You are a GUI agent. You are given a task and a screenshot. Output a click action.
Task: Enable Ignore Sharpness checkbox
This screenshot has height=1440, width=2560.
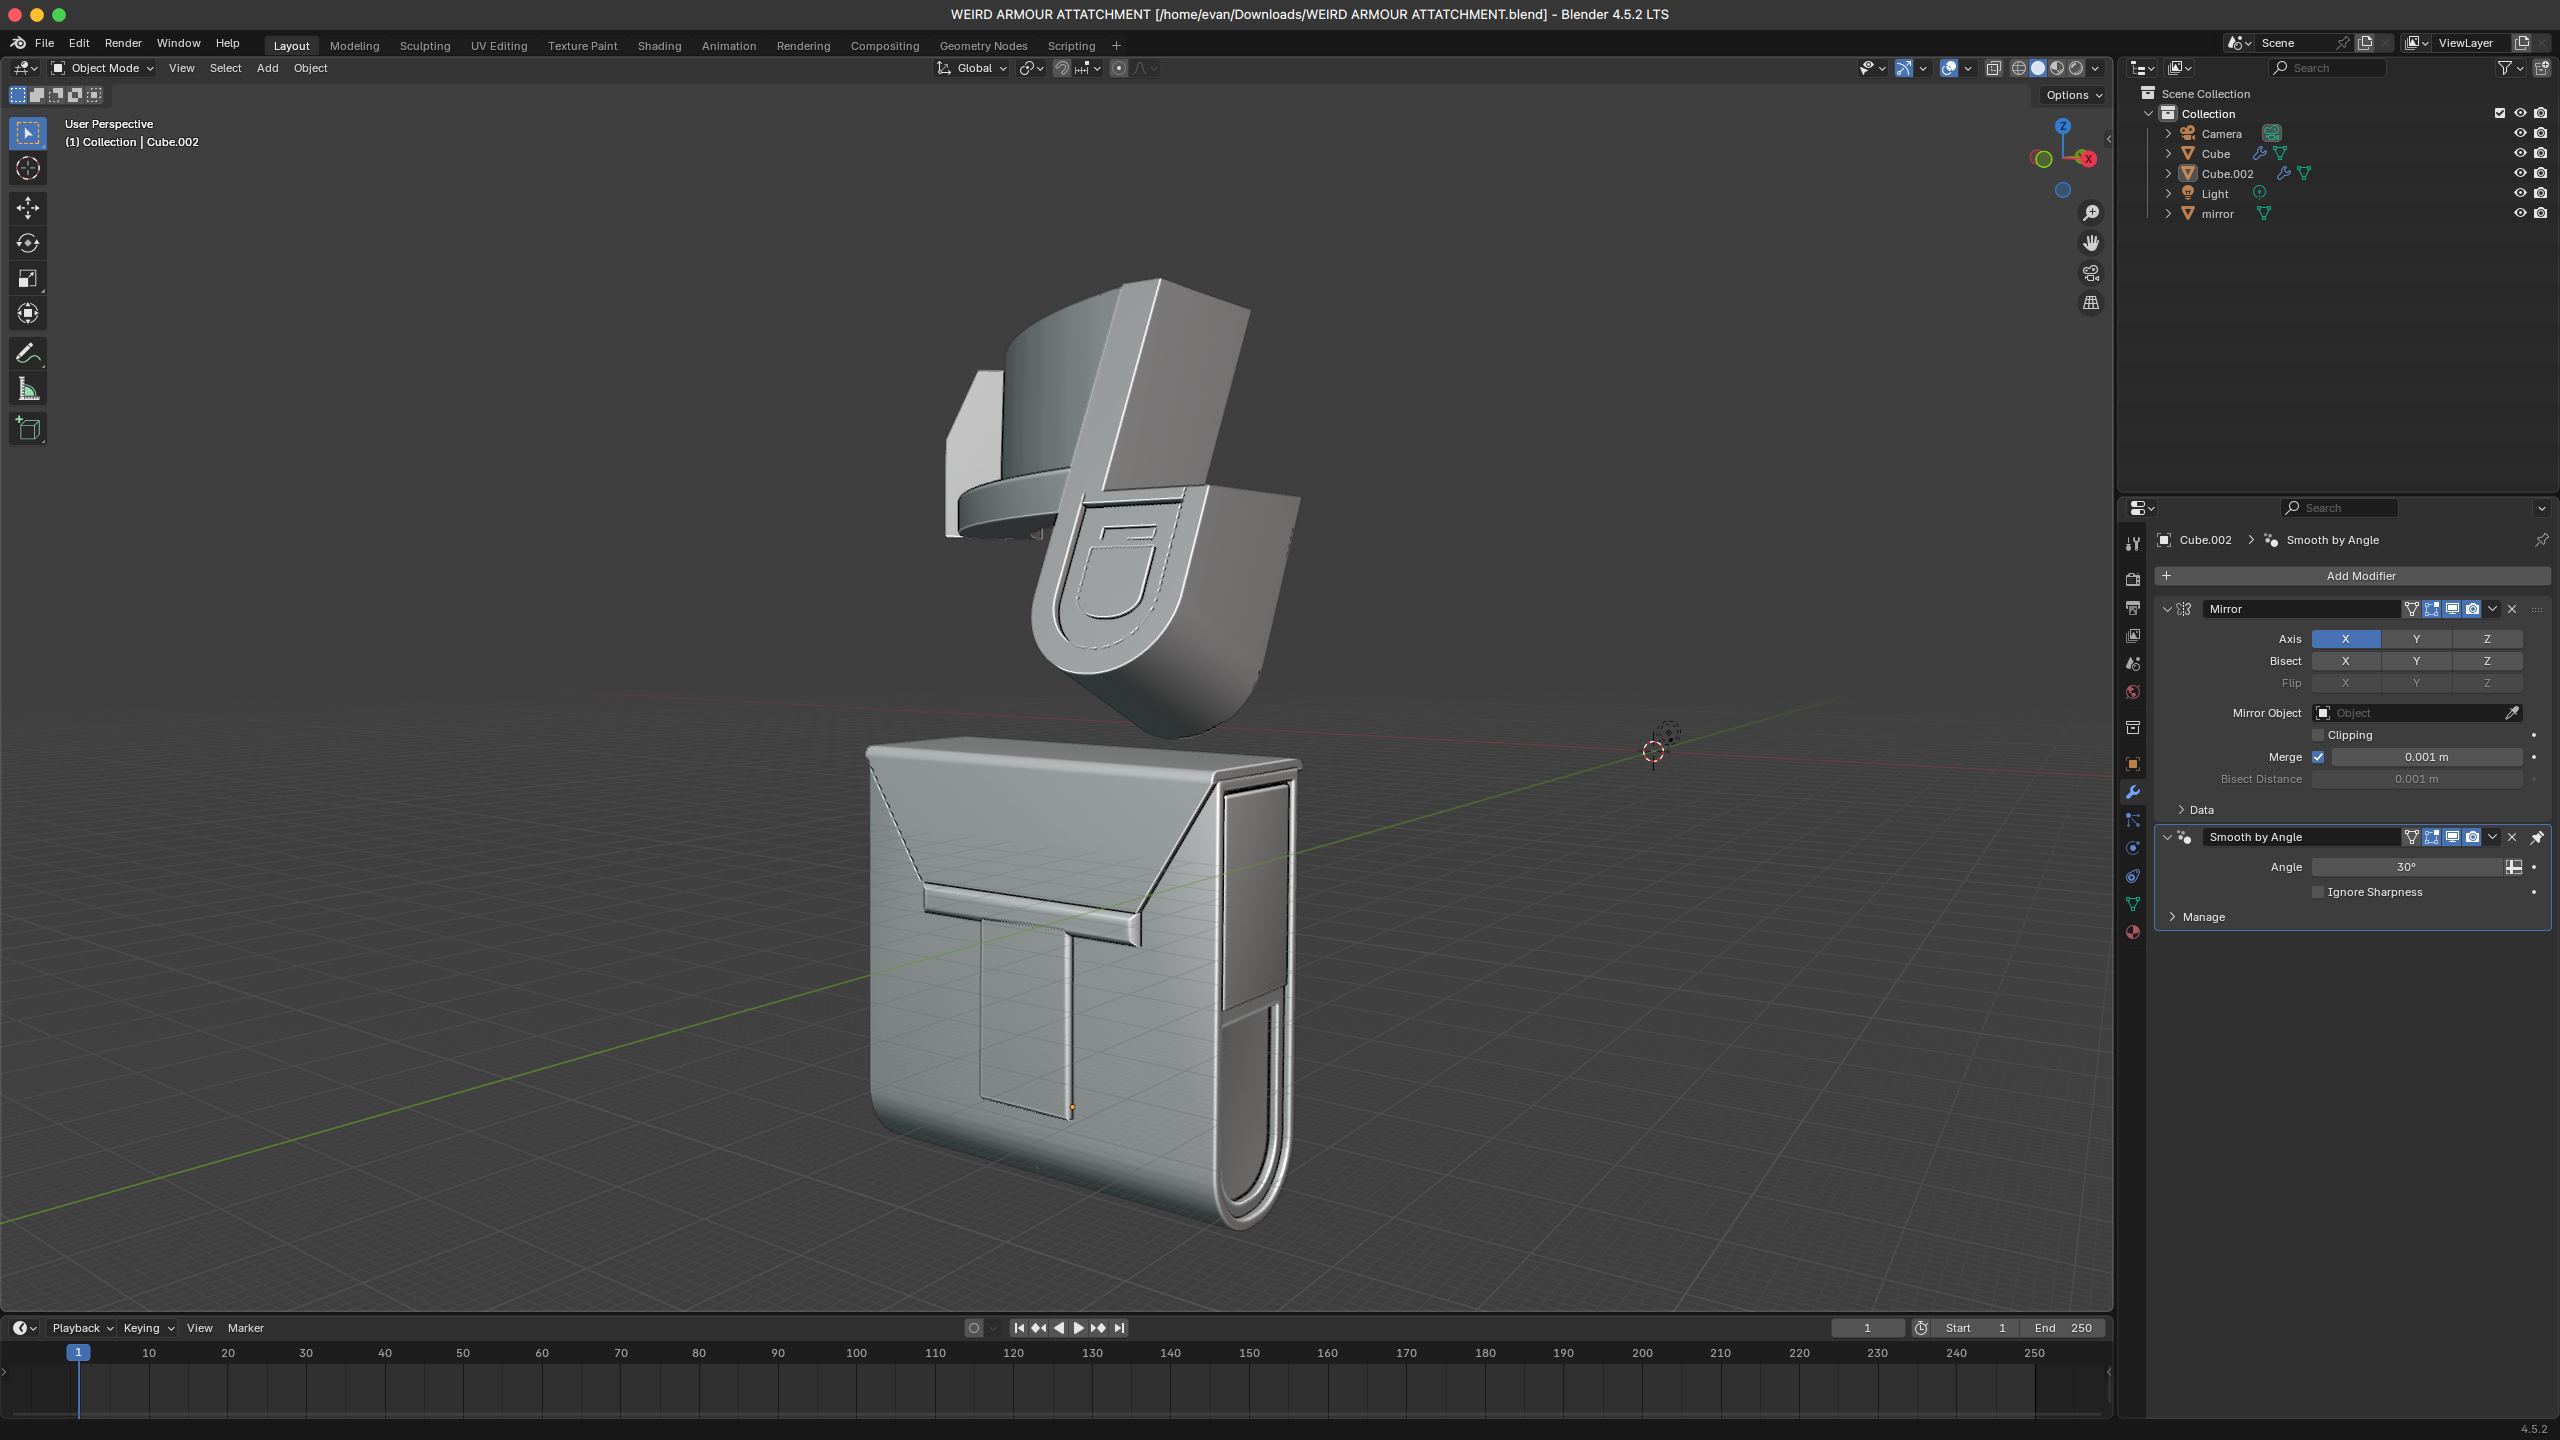pyautogui.click(x=2318, y=892)
